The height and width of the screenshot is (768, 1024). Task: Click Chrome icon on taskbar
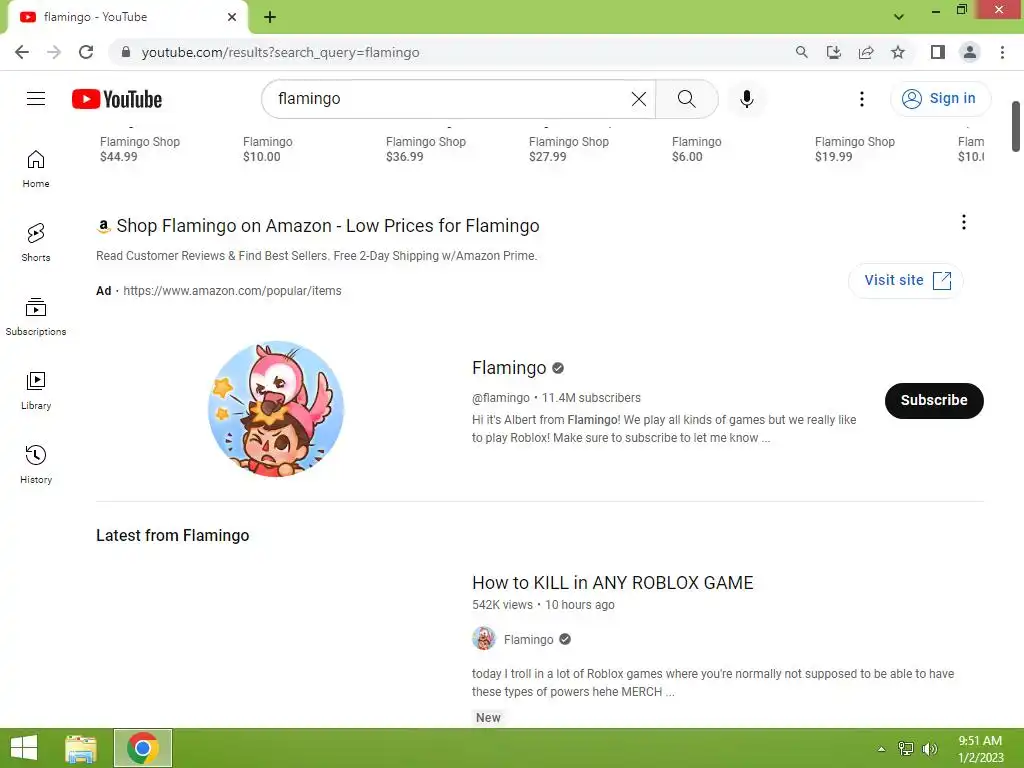pyautogui.click(x=143, y=748)
